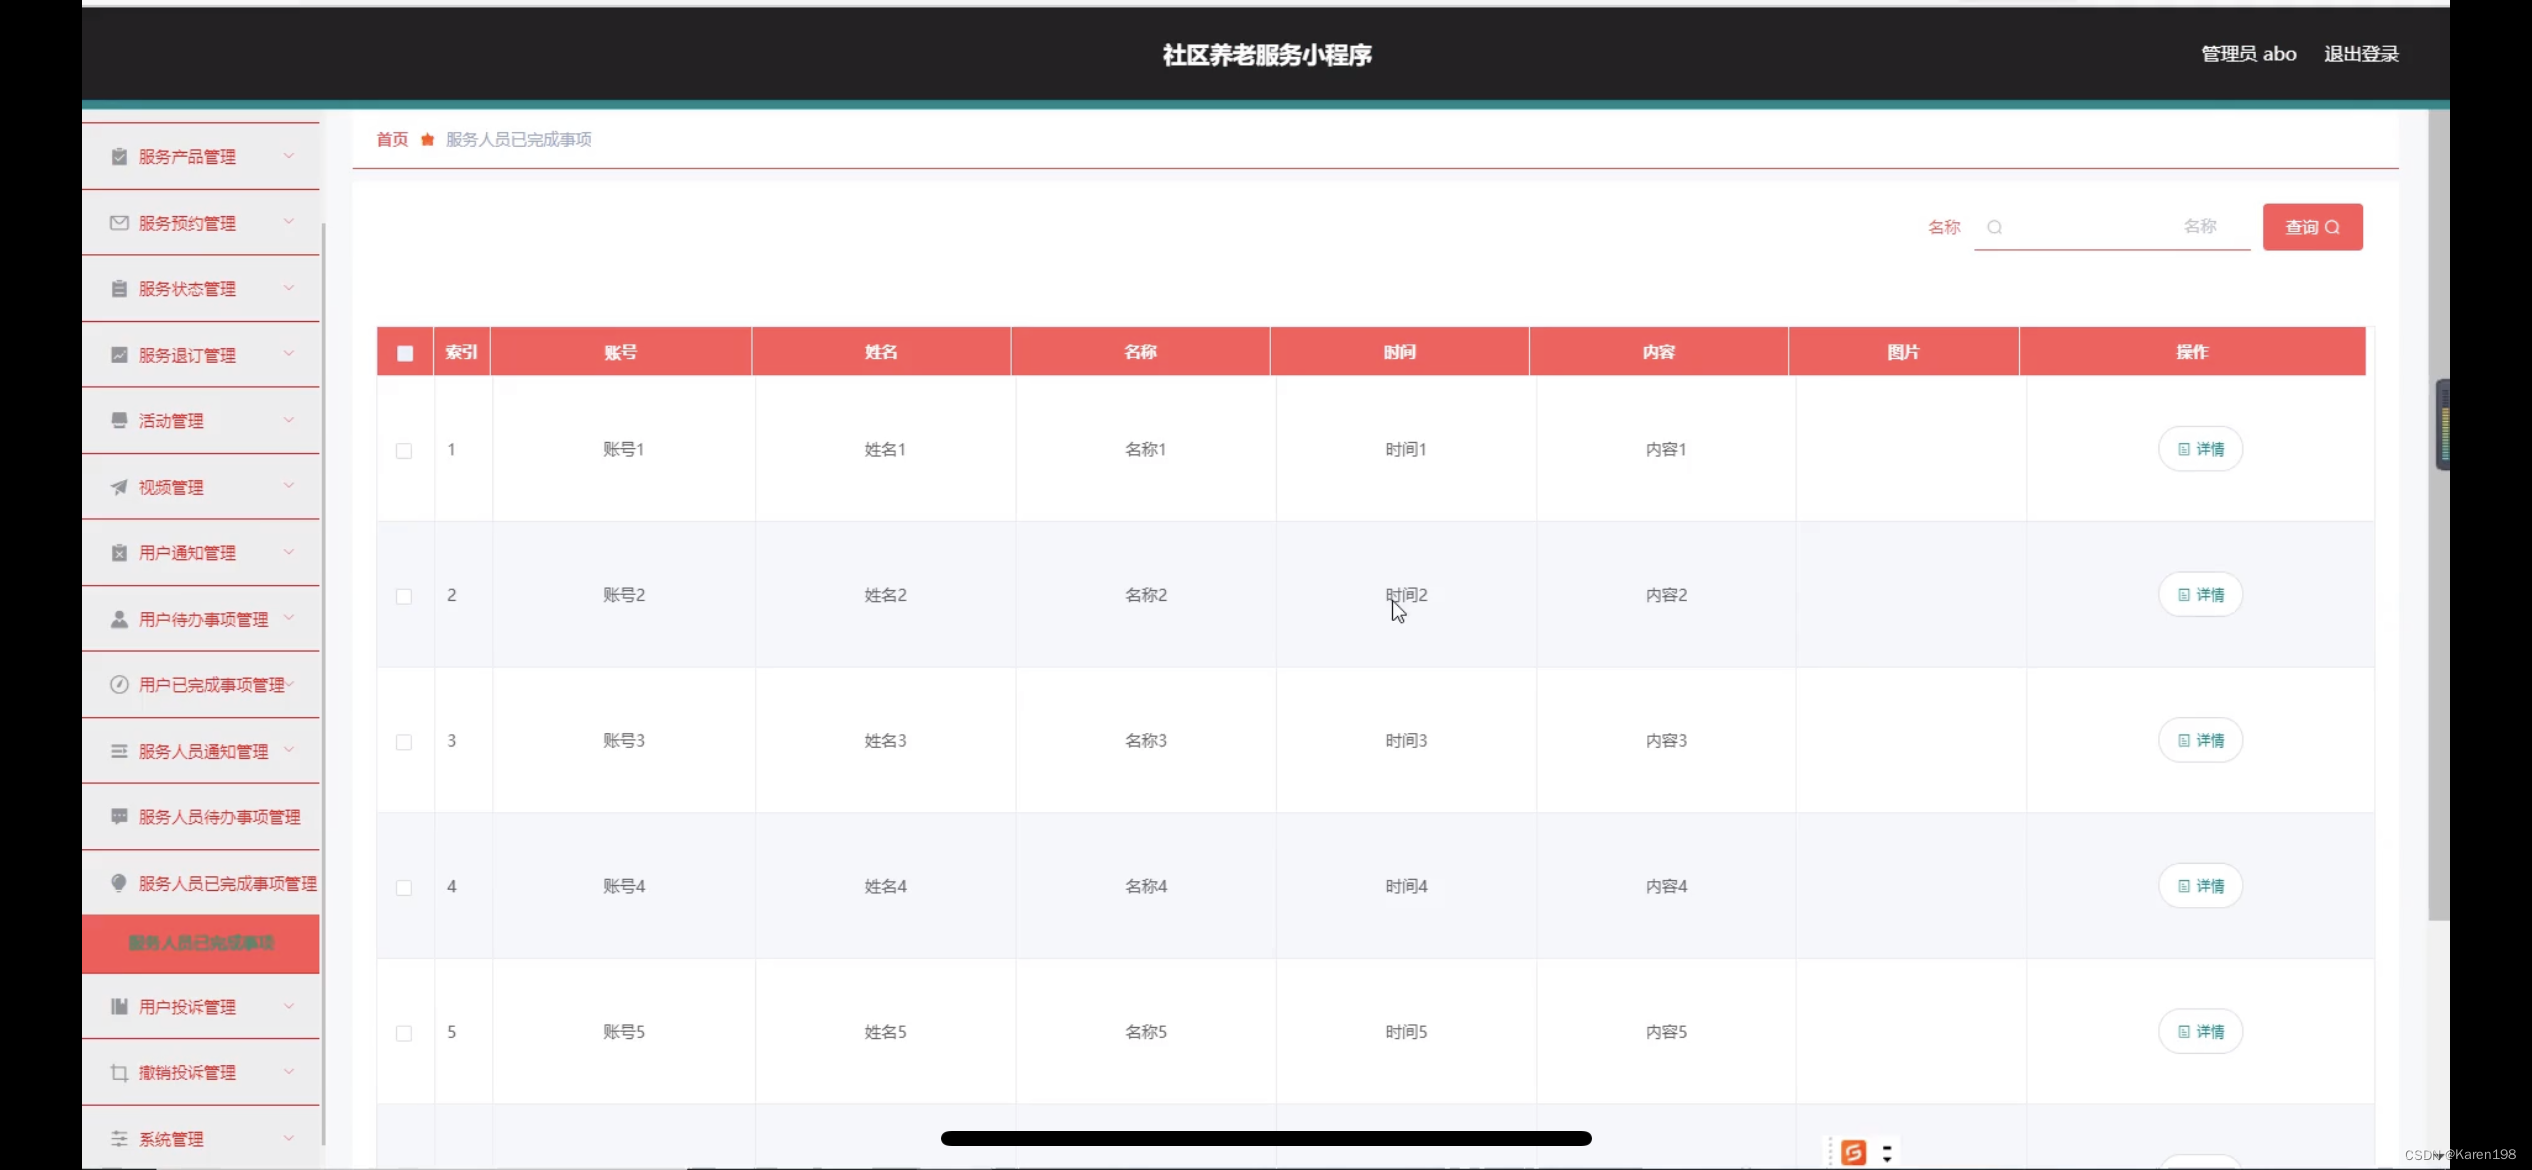Click the compass icon beside 用户已完成事项管理
This screenshot has width=2532, height=1170.
(x=119, y=685)
